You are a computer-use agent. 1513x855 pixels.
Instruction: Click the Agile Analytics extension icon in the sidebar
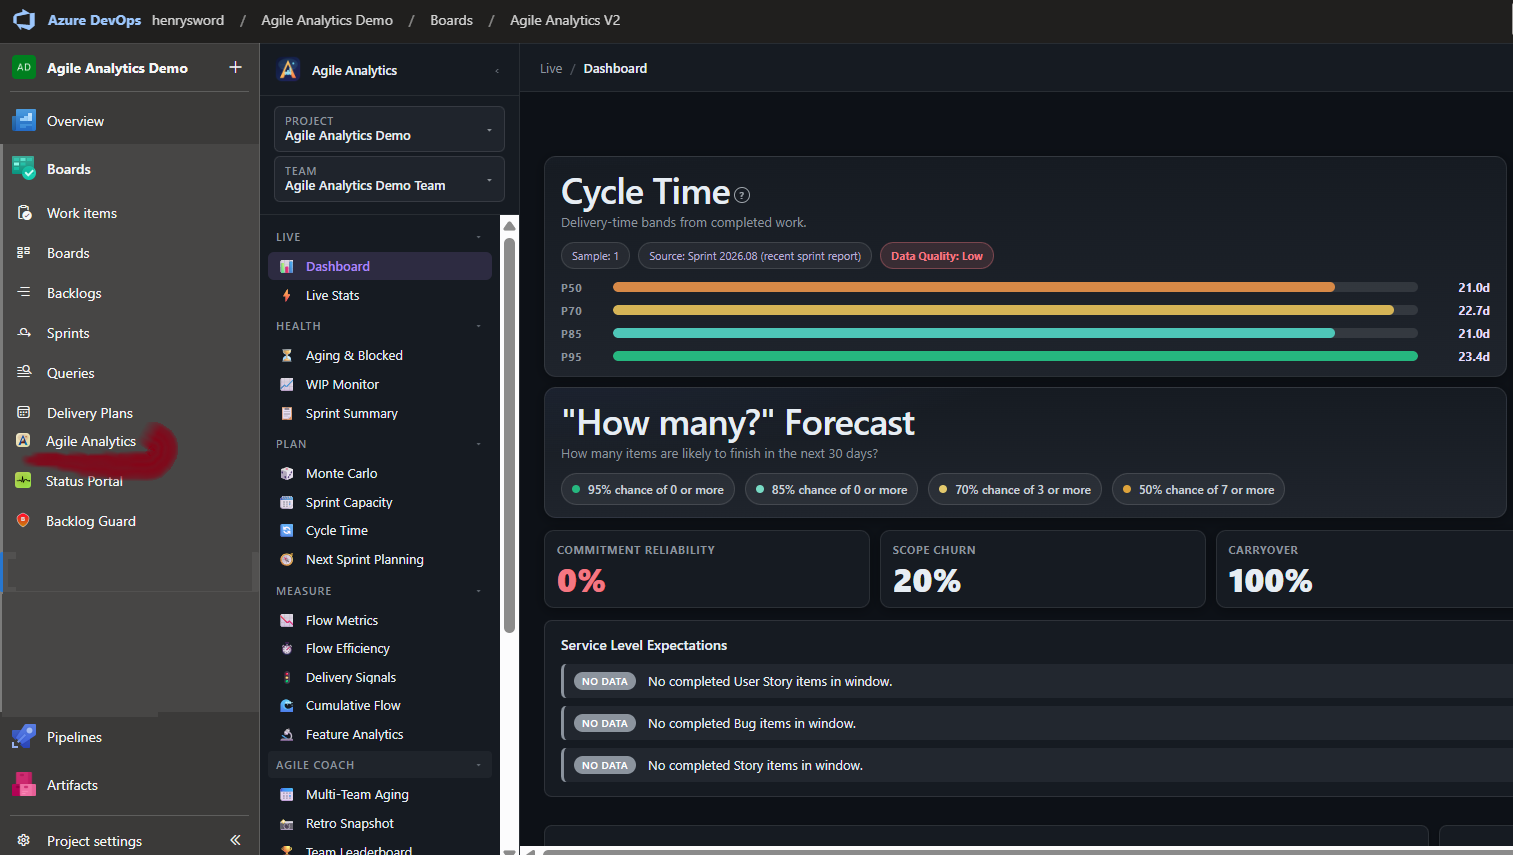pos(23,441)
